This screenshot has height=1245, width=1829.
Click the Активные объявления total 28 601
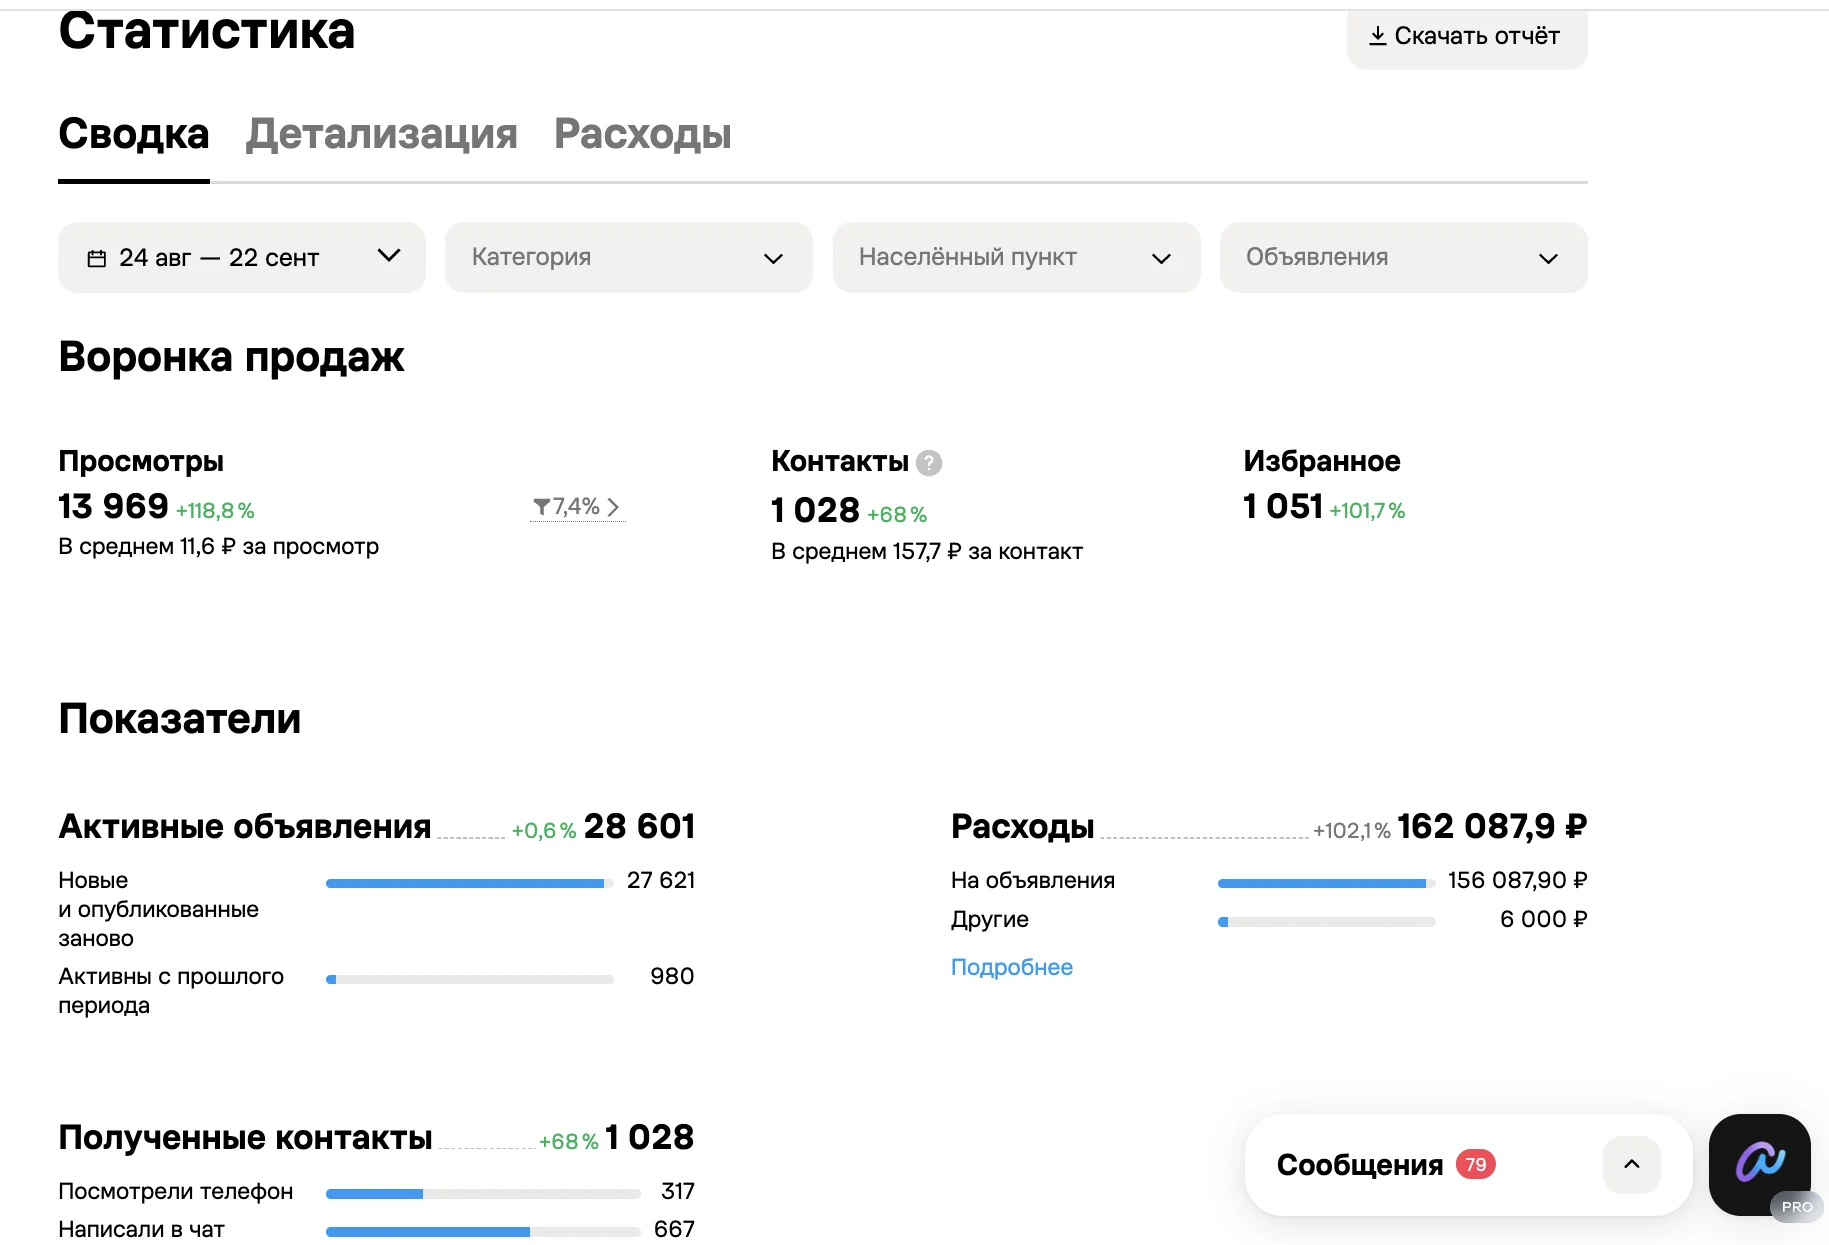(639, 826)
